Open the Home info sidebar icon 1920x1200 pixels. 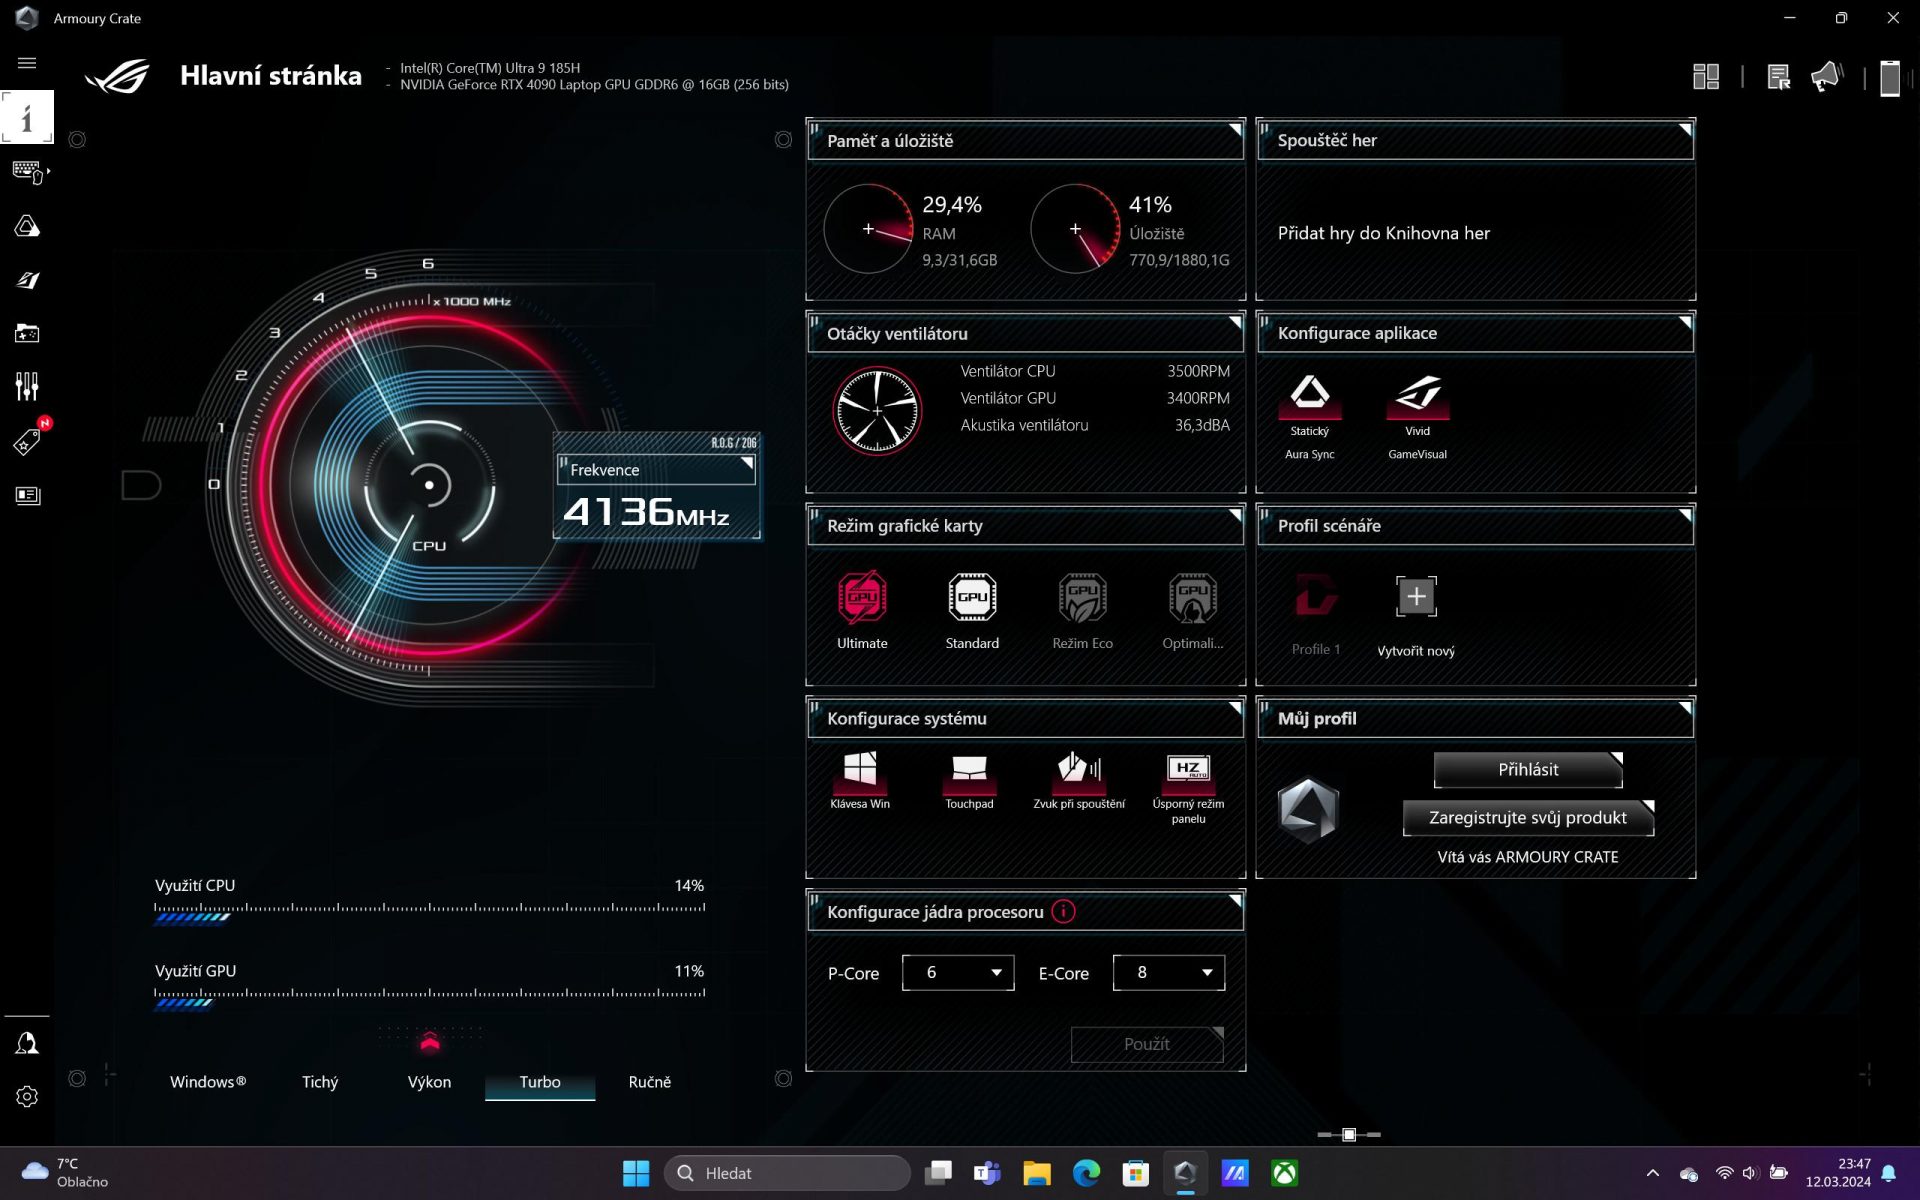click(27, 118)
